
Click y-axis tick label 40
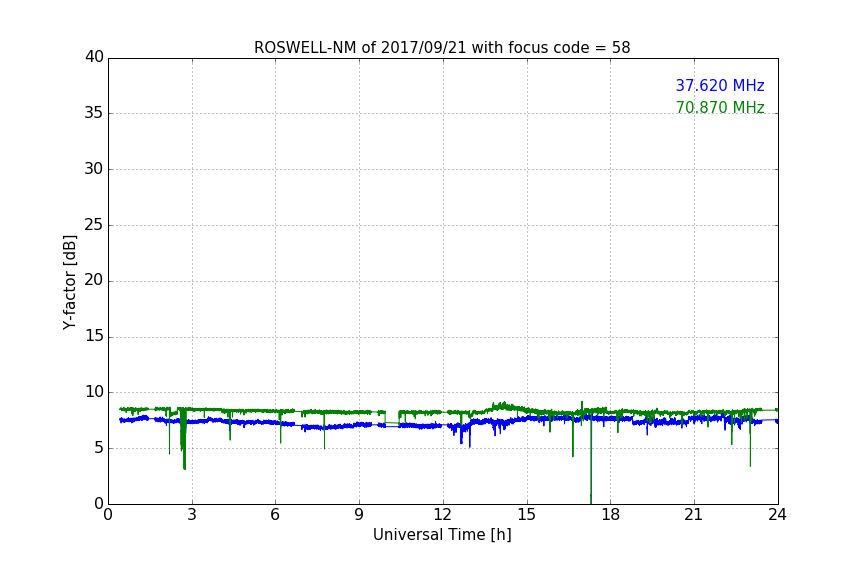[94, 57]
